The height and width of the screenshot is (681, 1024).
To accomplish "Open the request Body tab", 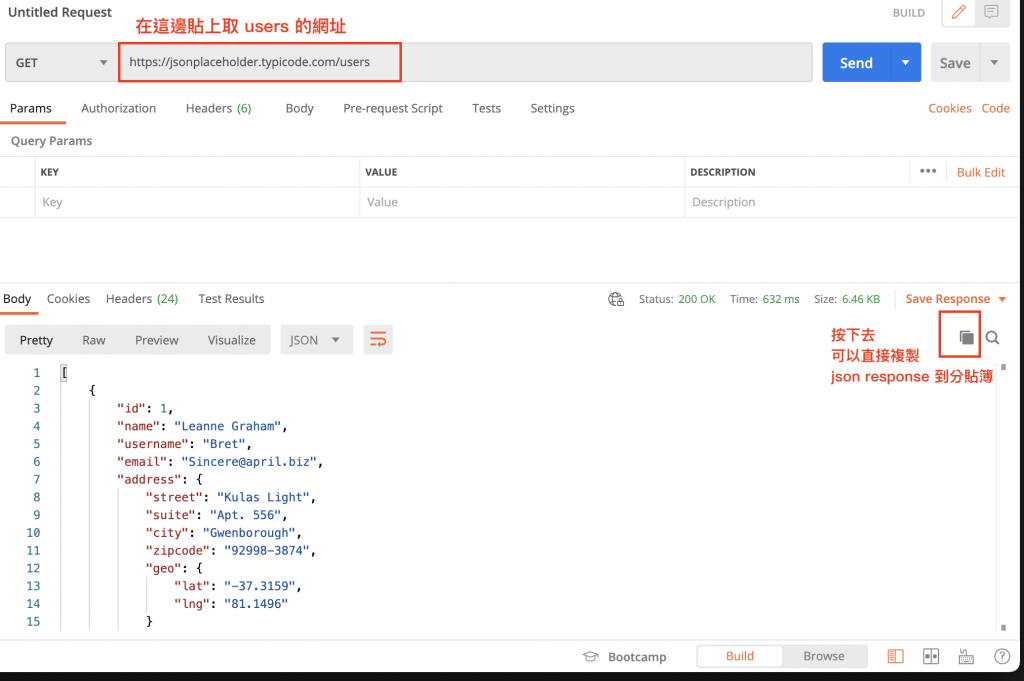I will coord(300,108).
